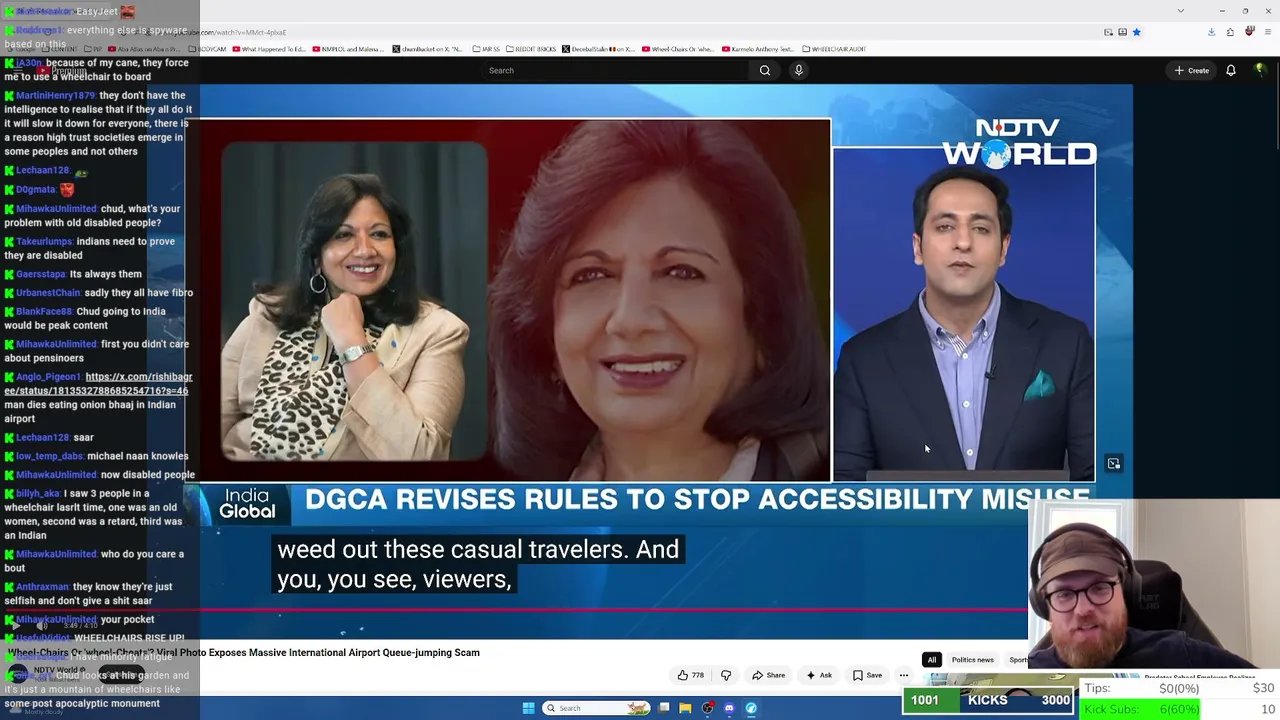
Task: Click username low_temp_dabs in chat
Action: click(50, 456)
